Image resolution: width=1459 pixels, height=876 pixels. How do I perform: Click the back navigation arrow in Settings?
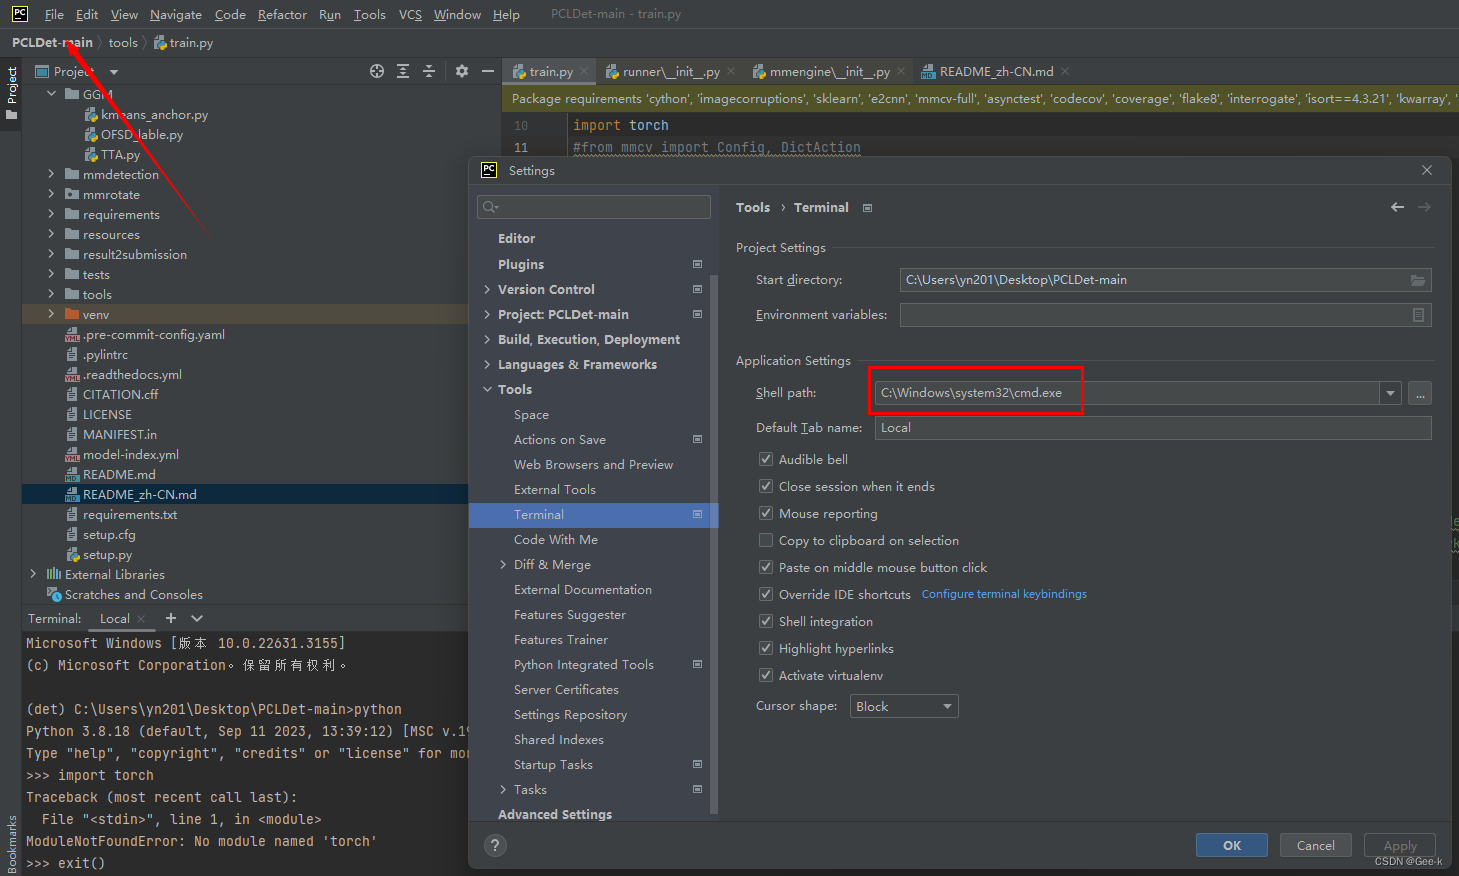1397,207
